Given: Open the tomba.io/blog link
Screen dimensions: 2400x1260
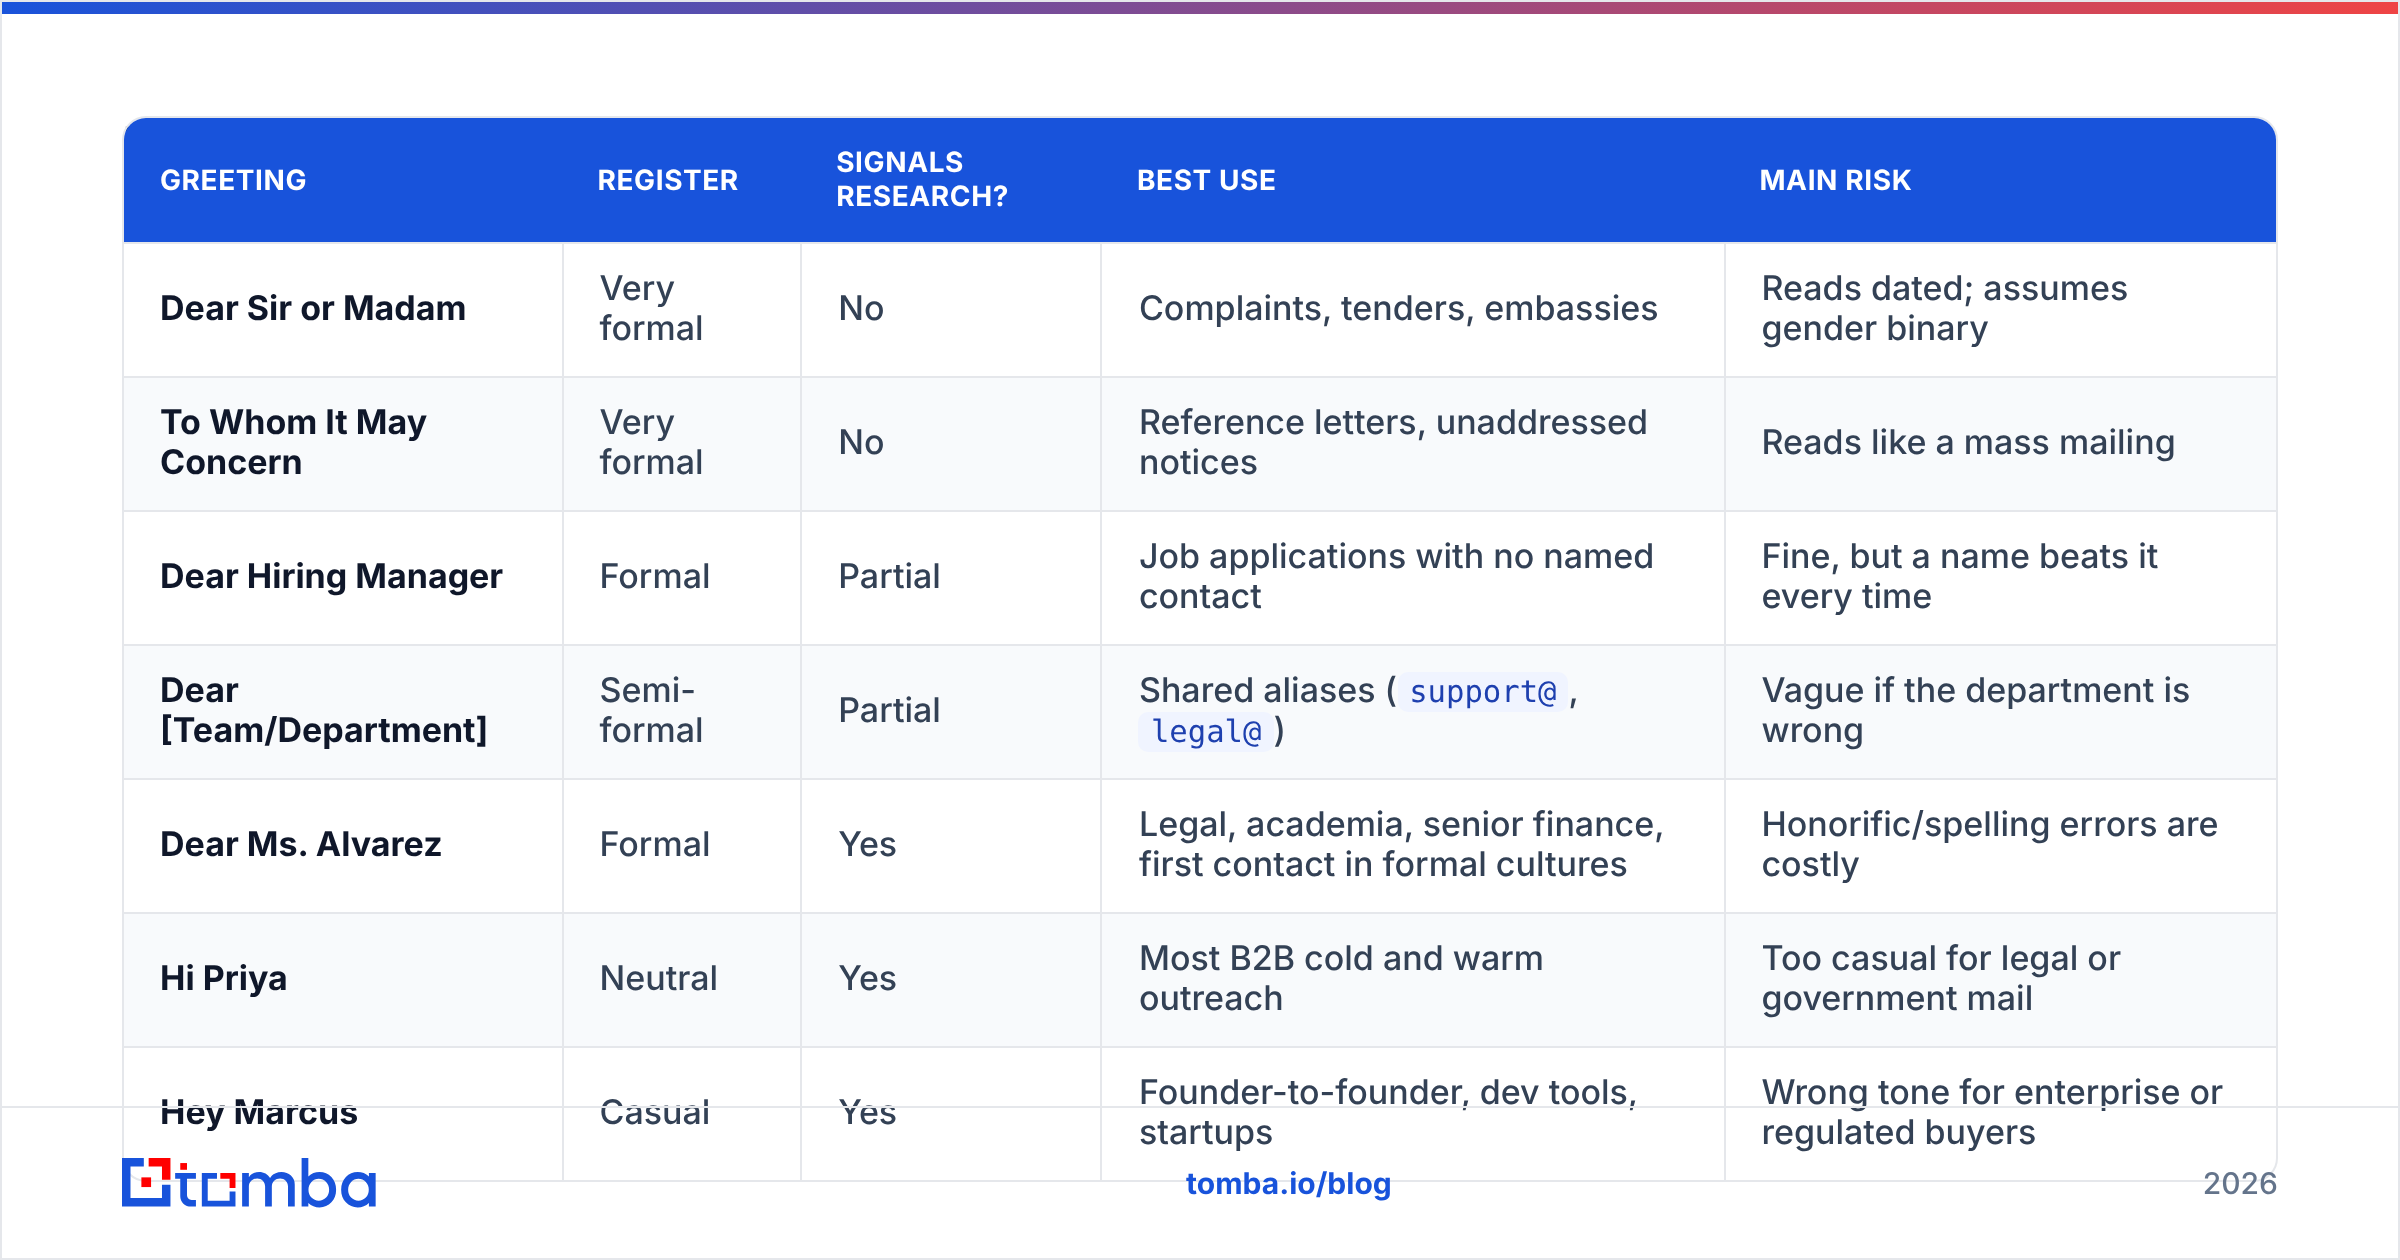Looking at the screenshot, I should [1288, 1184].
